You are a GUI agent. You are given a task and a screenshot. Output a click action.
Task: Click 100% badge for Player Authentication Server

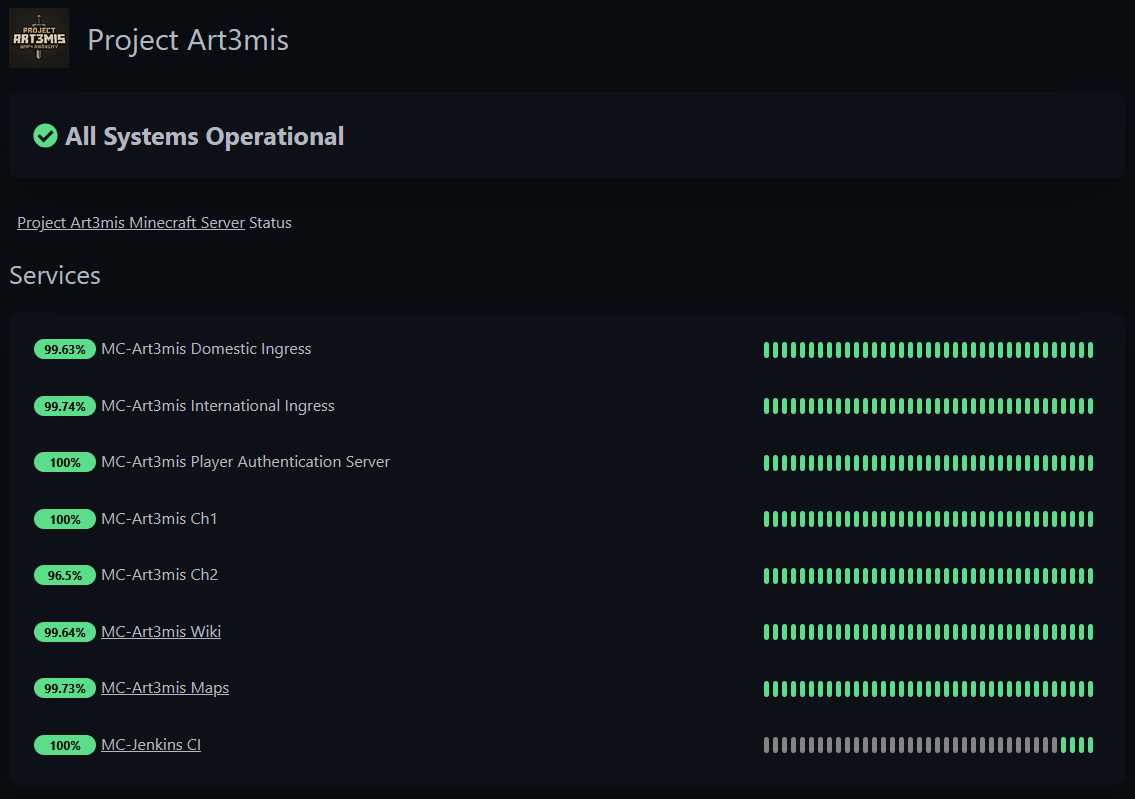[x=64, y=462]
